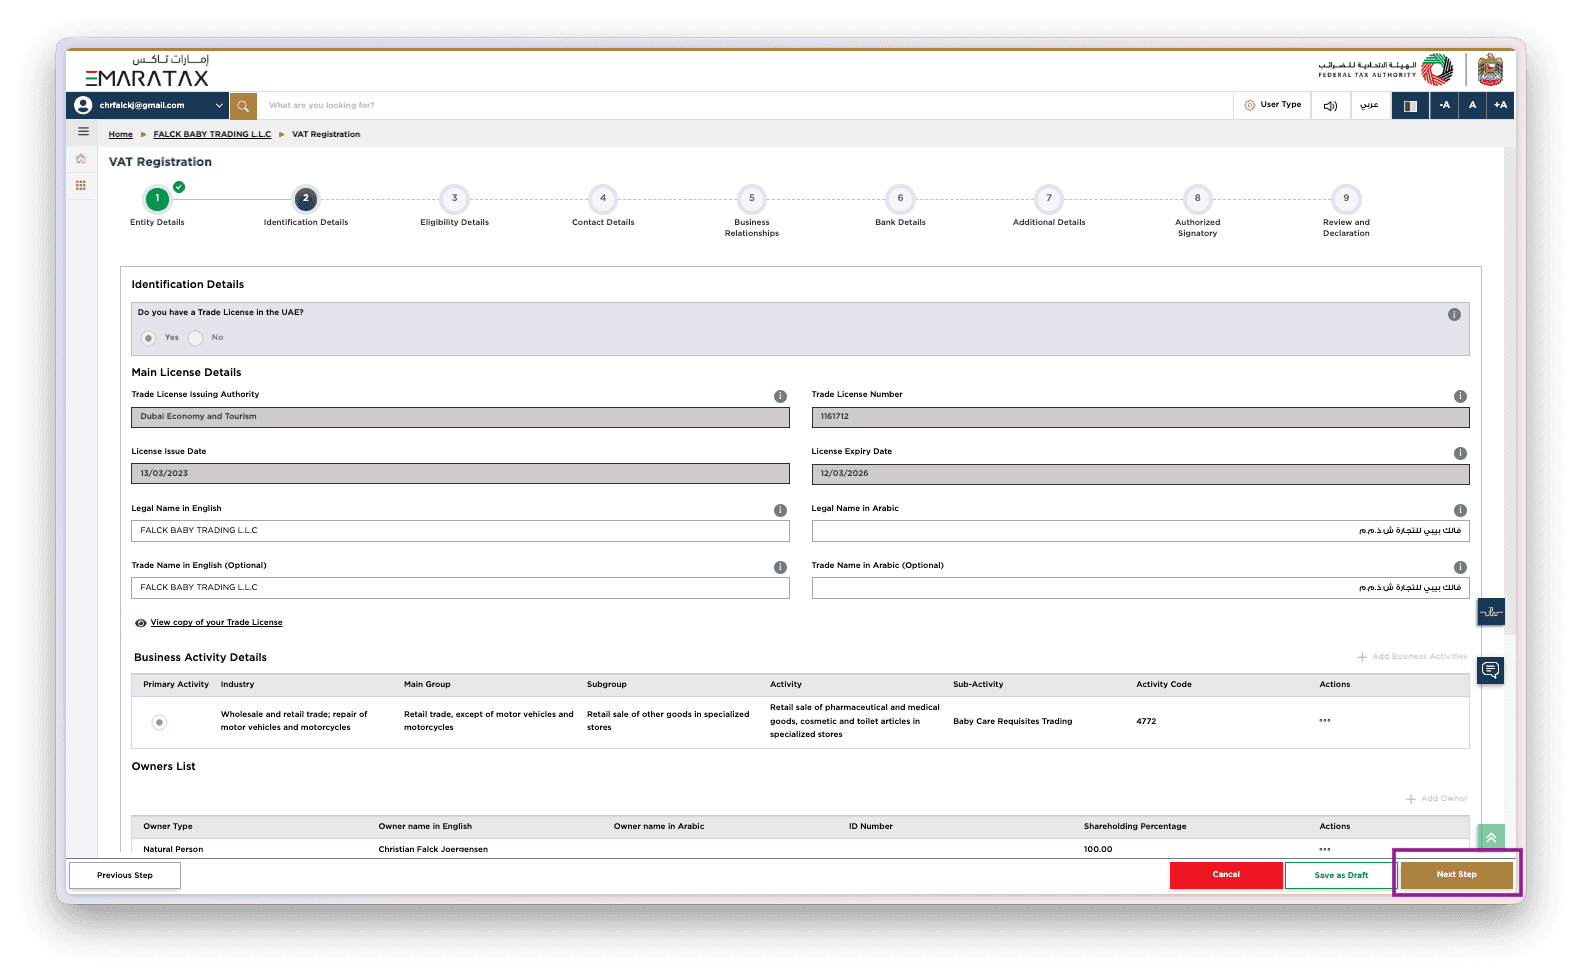Image resolution: width=1582 pixels, height=978 pixels.
Task: Click the Next Step button
Action: 1457,875
